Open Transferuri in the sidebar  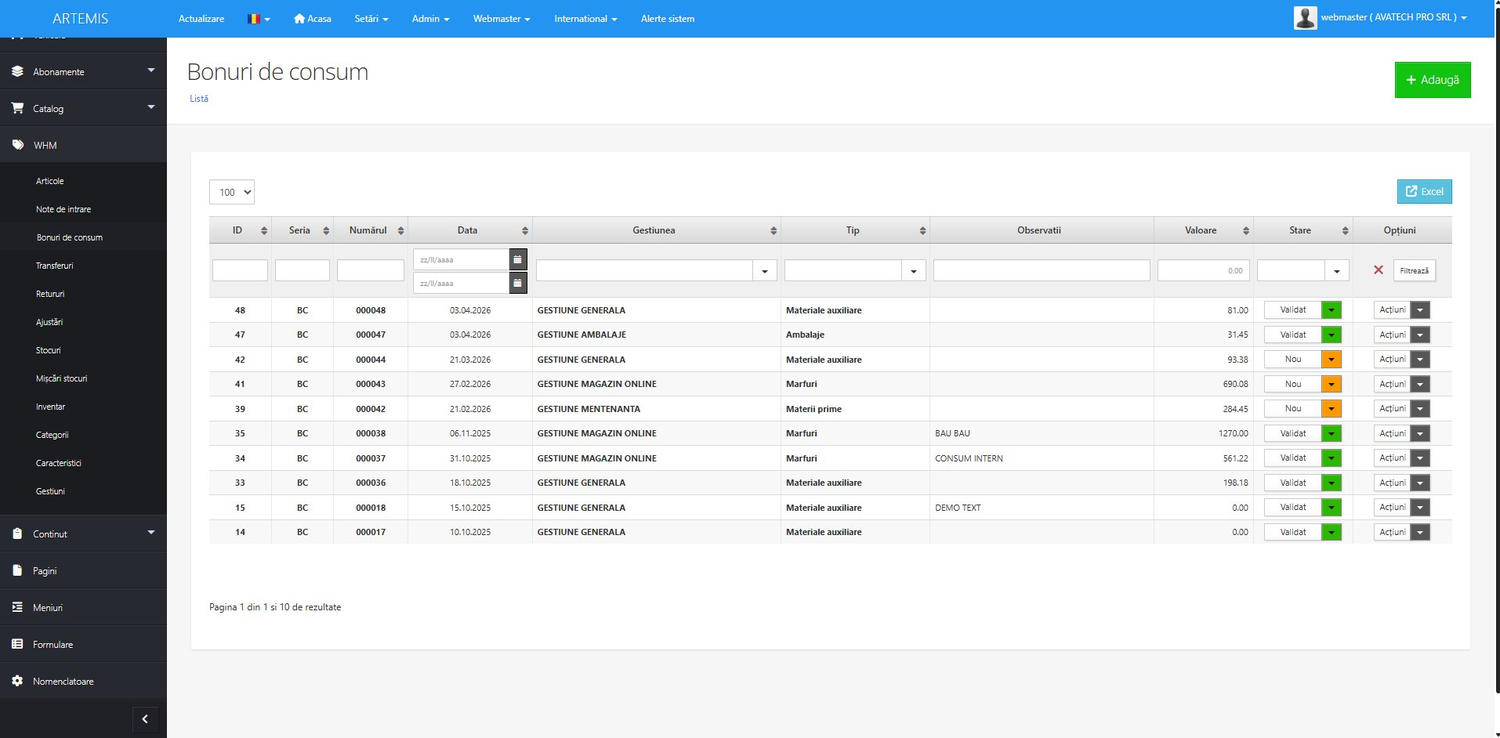click(54, 266)
